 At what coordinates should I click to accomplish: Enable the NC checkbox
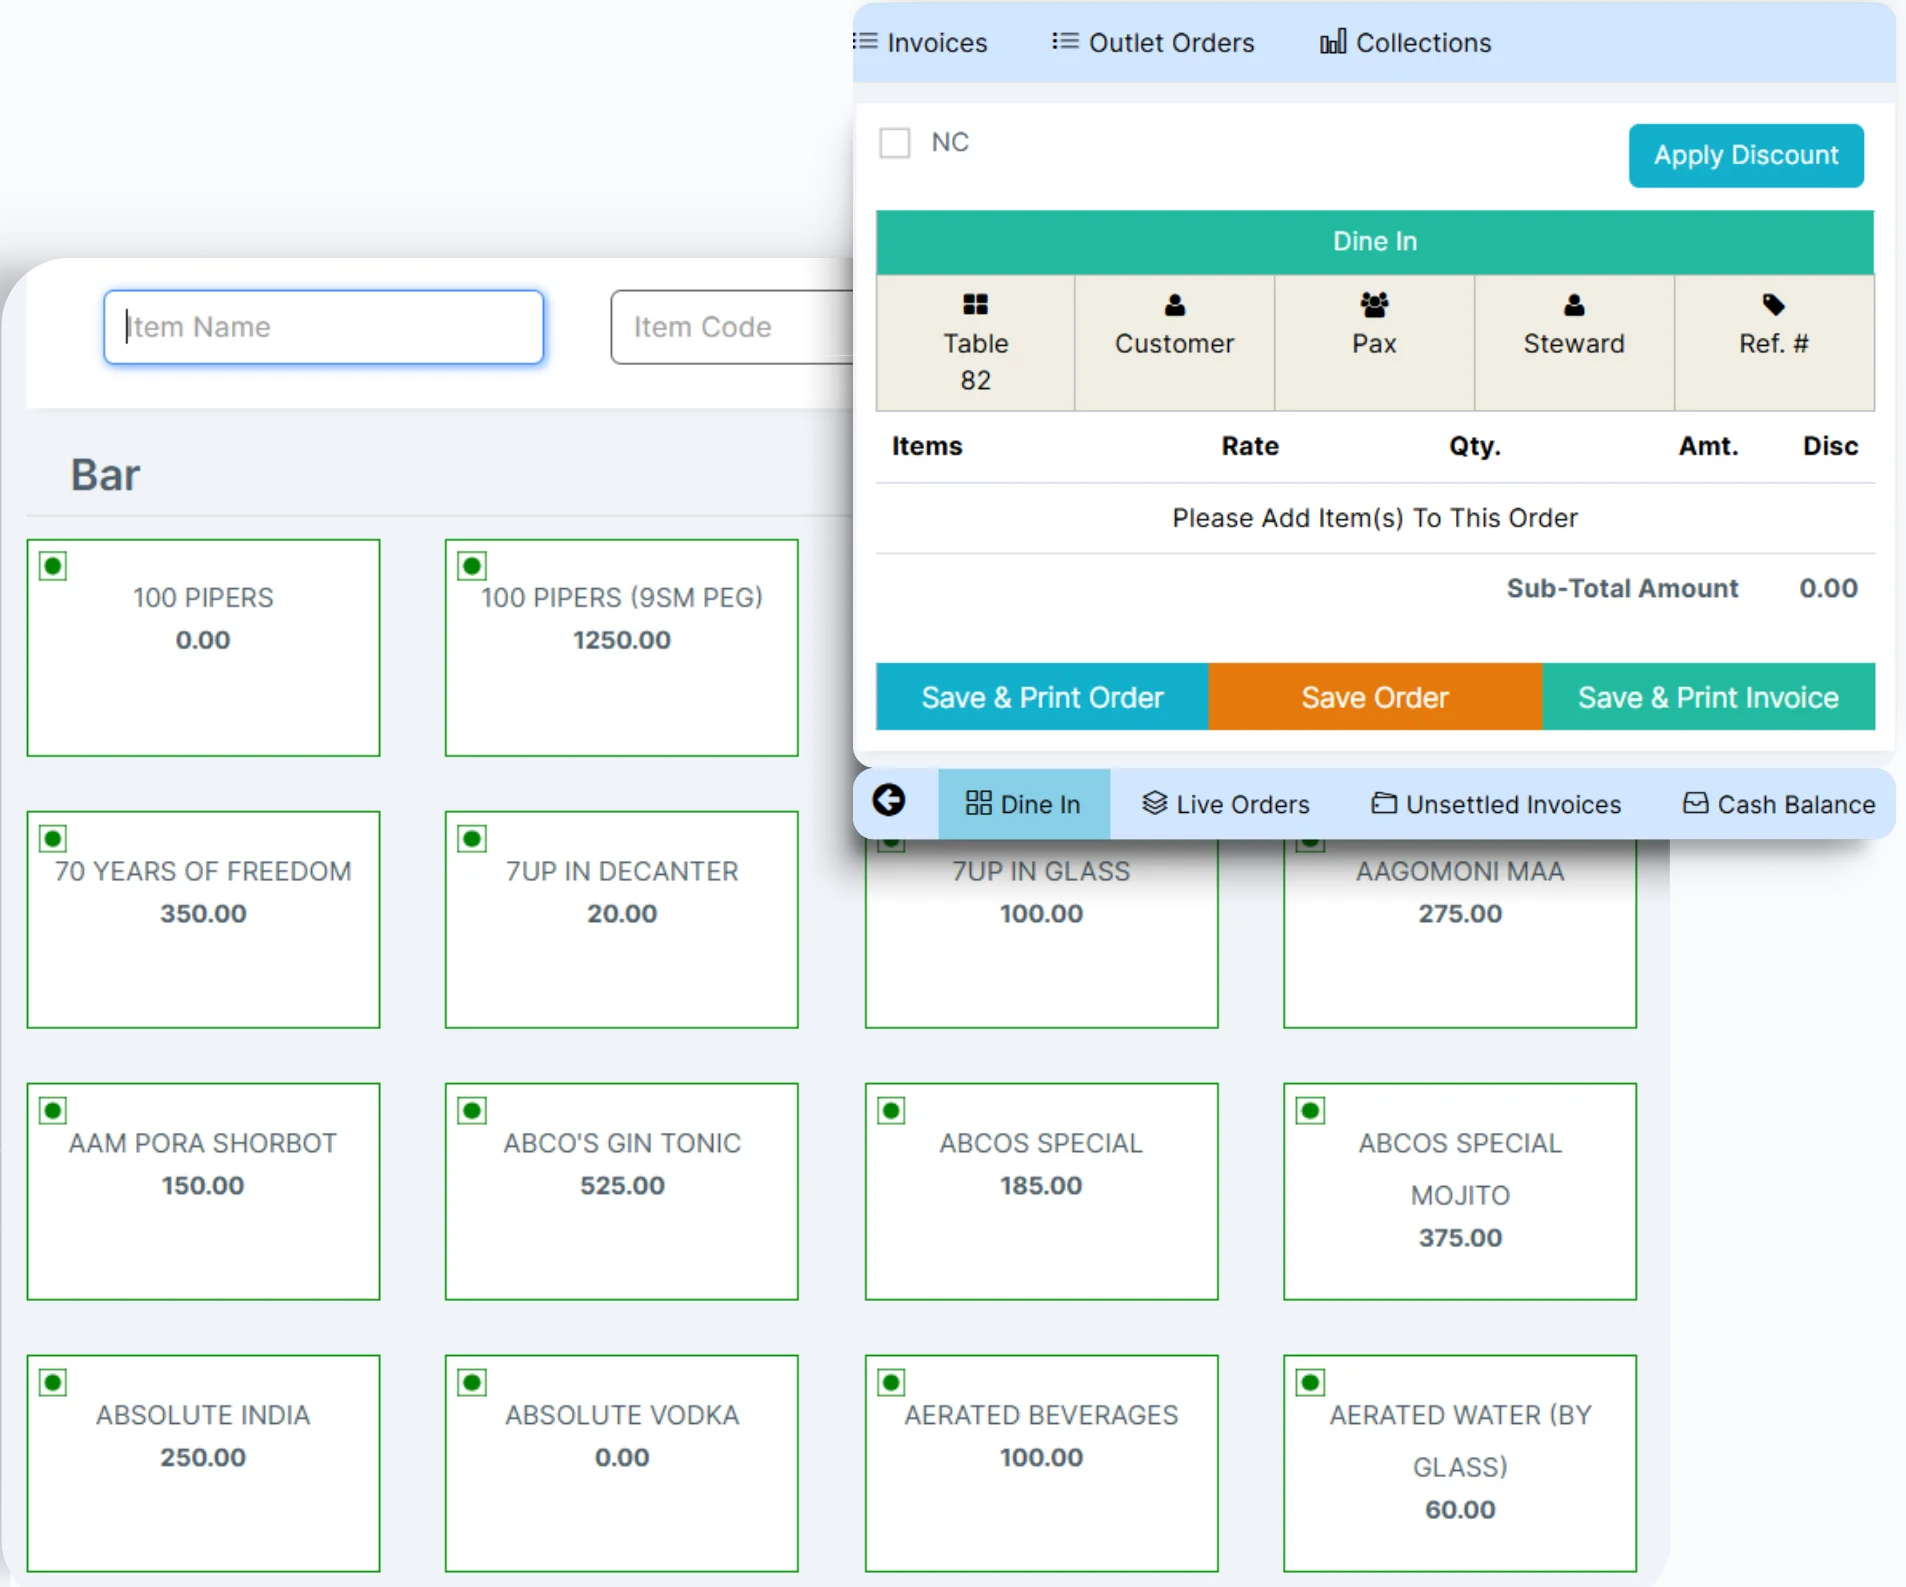coord(895,143)
